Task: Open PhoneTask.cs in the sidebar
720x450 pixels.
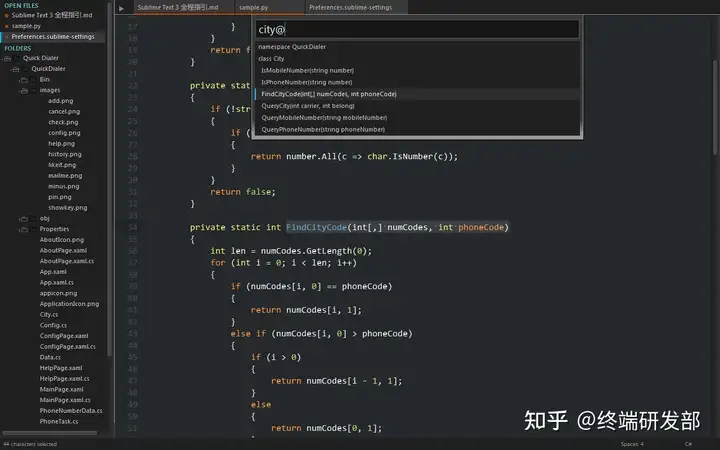Action: point(59,422)
